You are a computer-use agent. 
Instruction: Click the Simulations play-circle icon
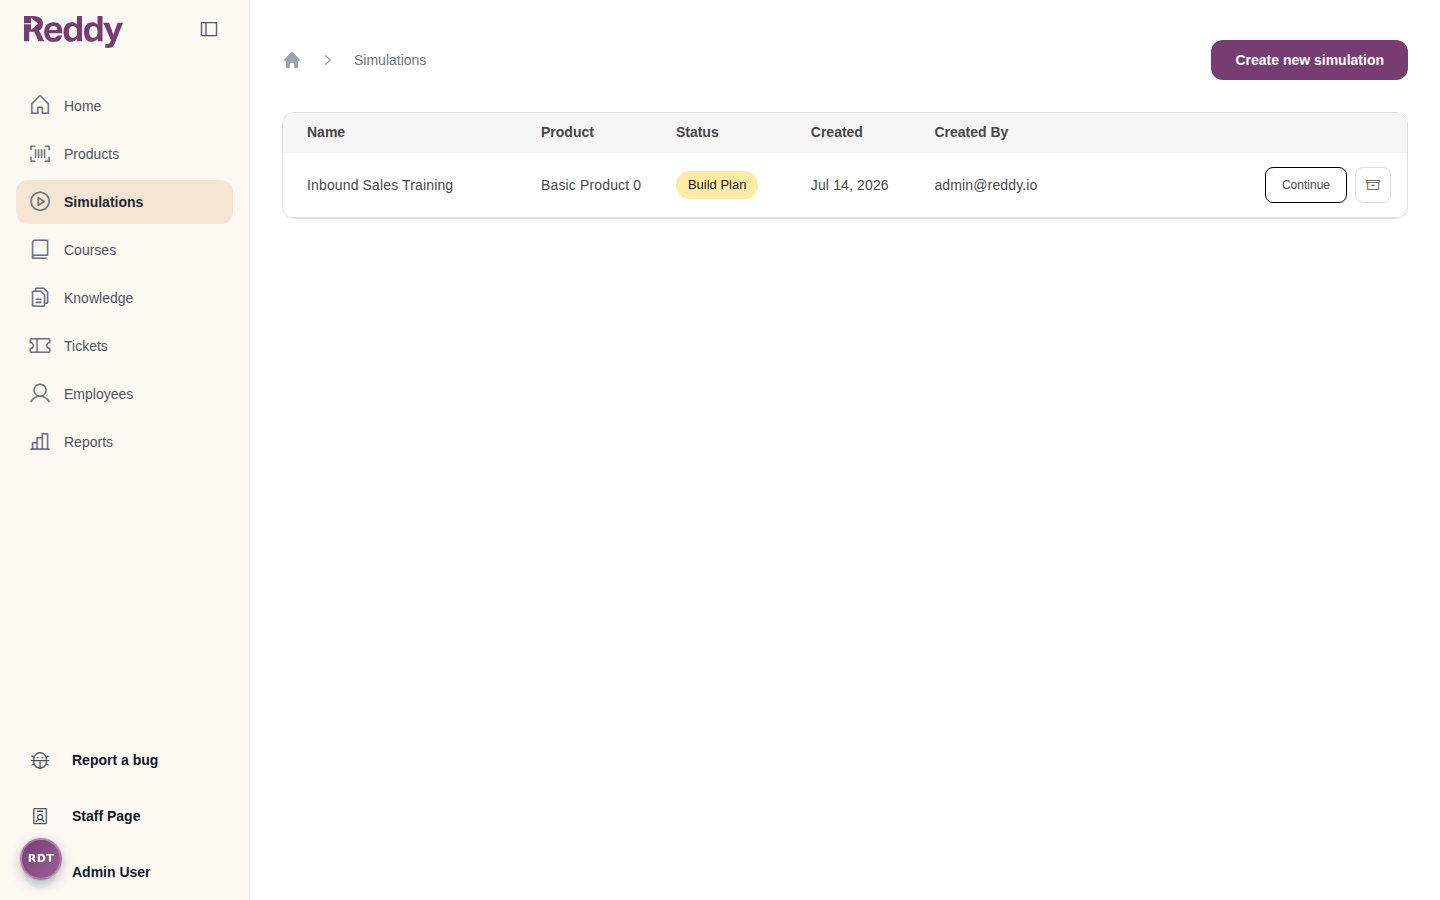(40, 201)
